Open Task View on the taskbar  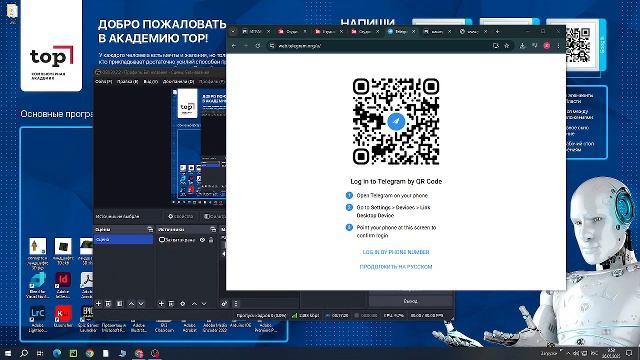(x=40, y=353)
